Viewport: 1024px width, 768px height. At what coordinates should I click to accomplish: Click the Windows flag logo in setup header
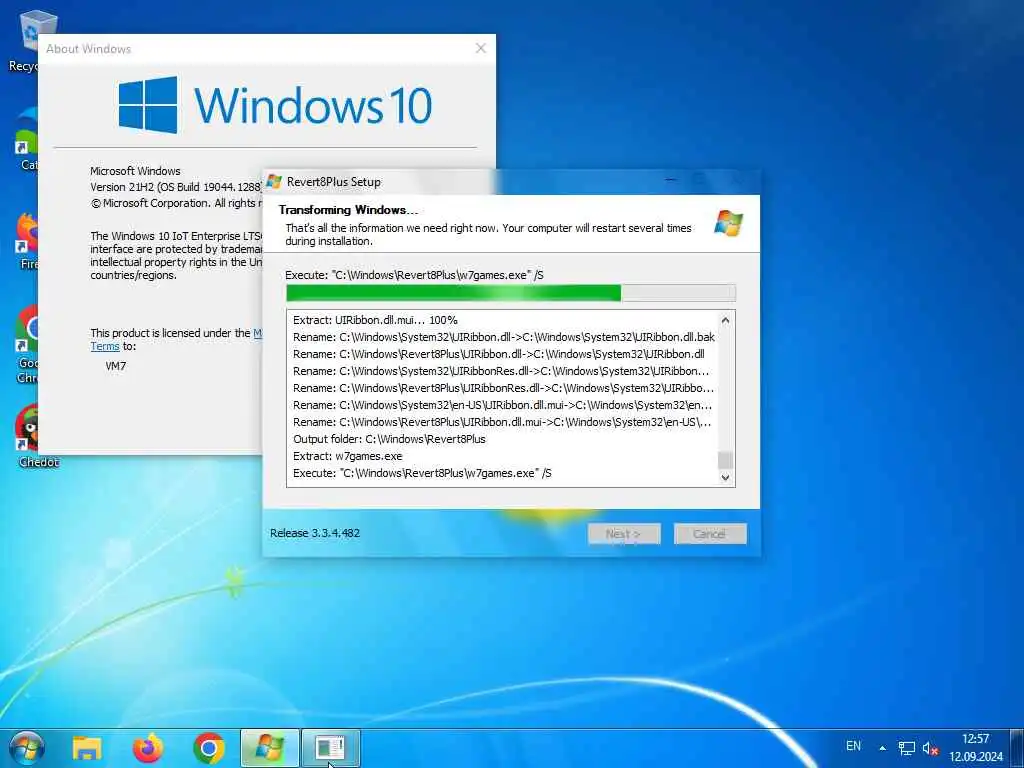729,223
